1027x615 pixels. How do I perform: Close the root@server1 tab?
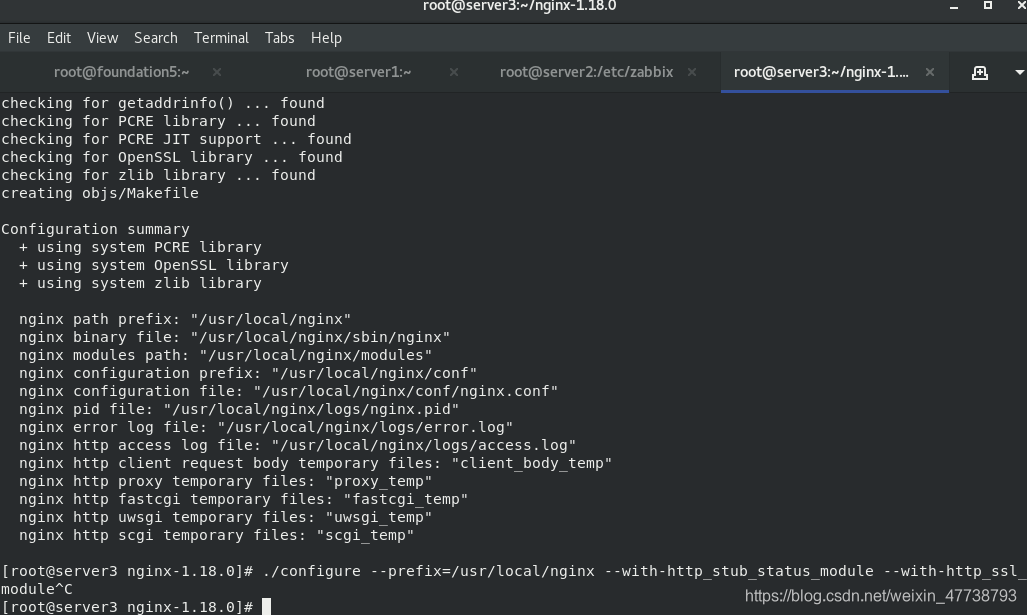pos(454,72)
